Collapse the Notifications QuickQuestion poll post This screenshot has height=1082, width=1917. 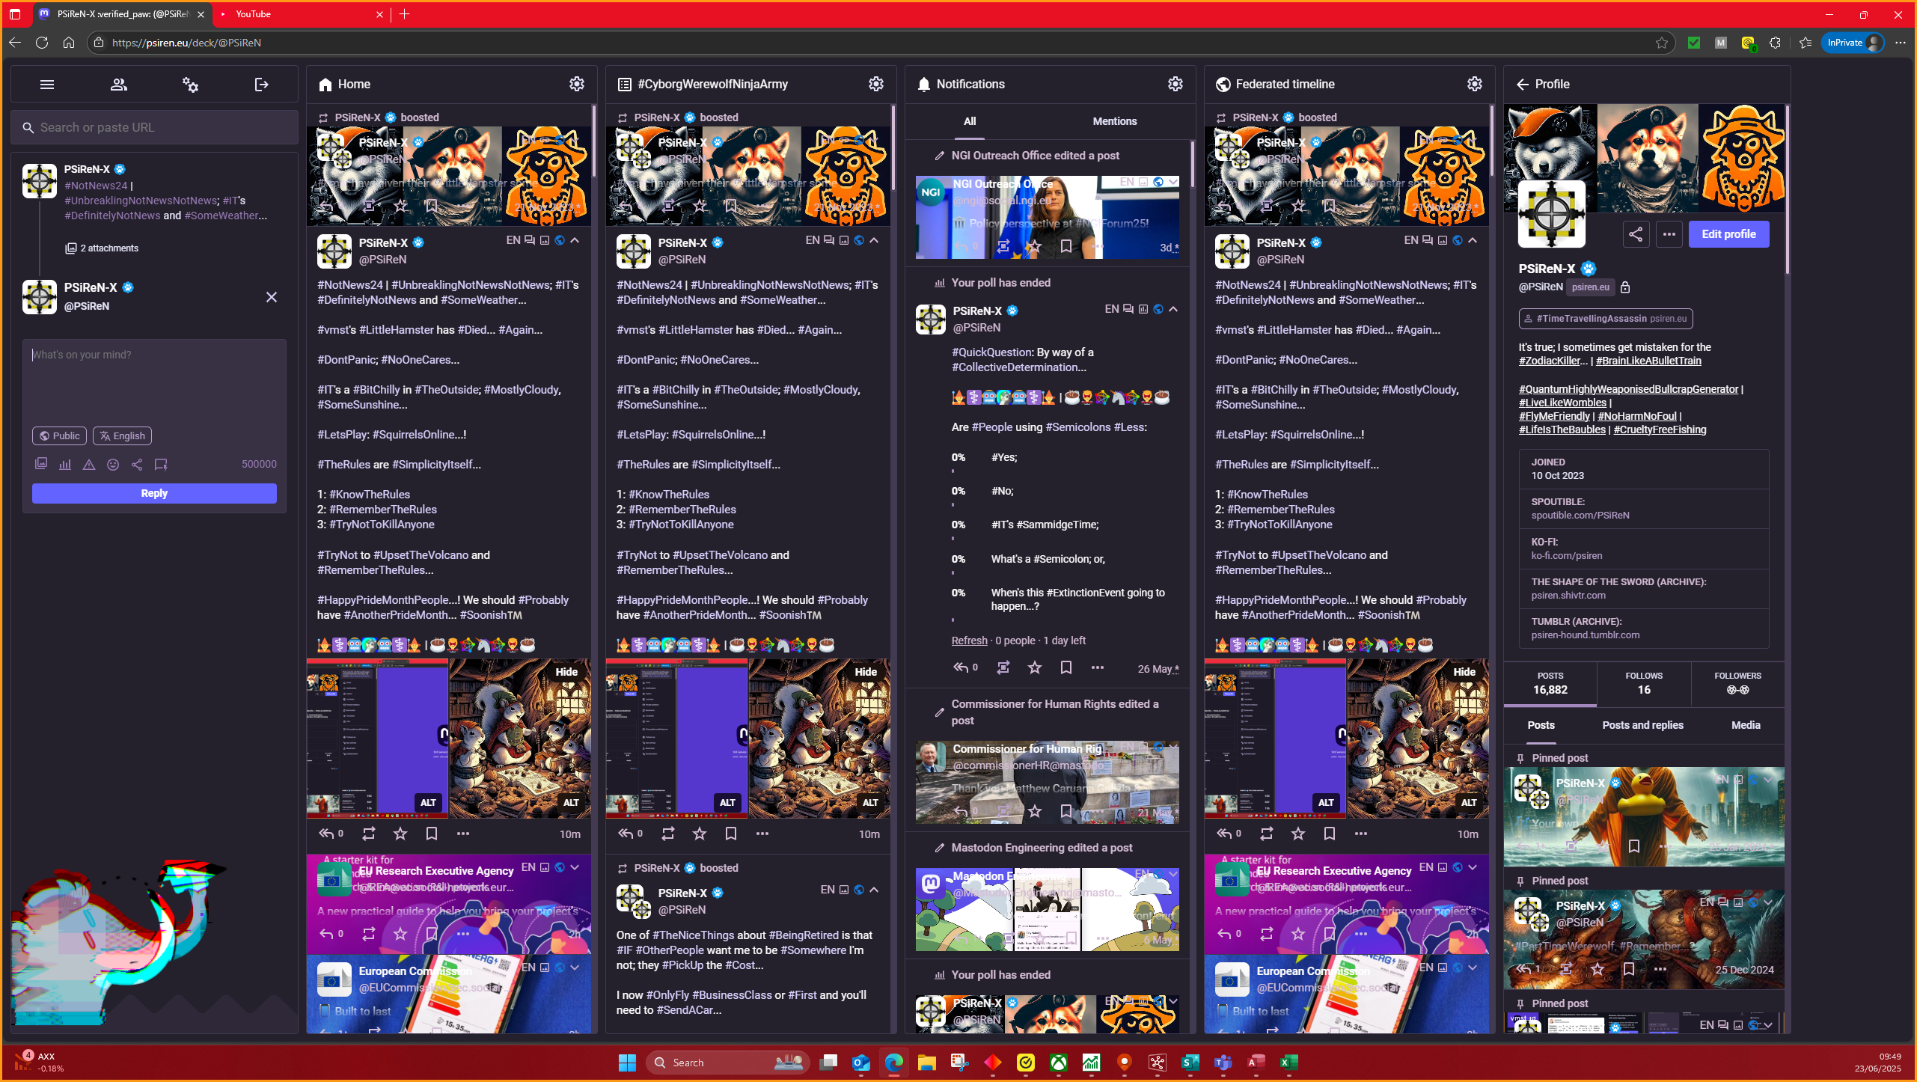click(1173, 309)
